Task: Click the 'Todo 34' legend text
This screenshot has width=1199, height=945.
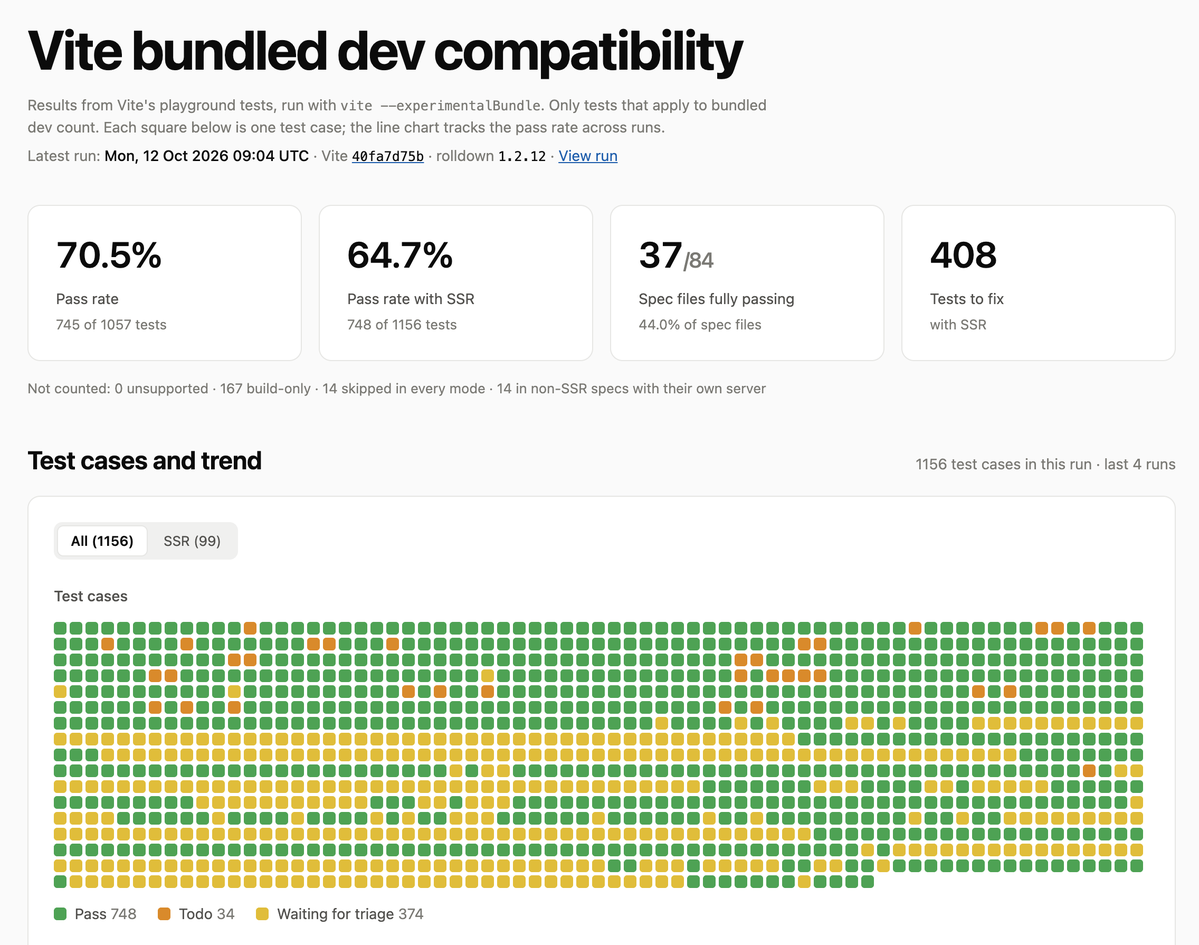Action: point(206,914)
